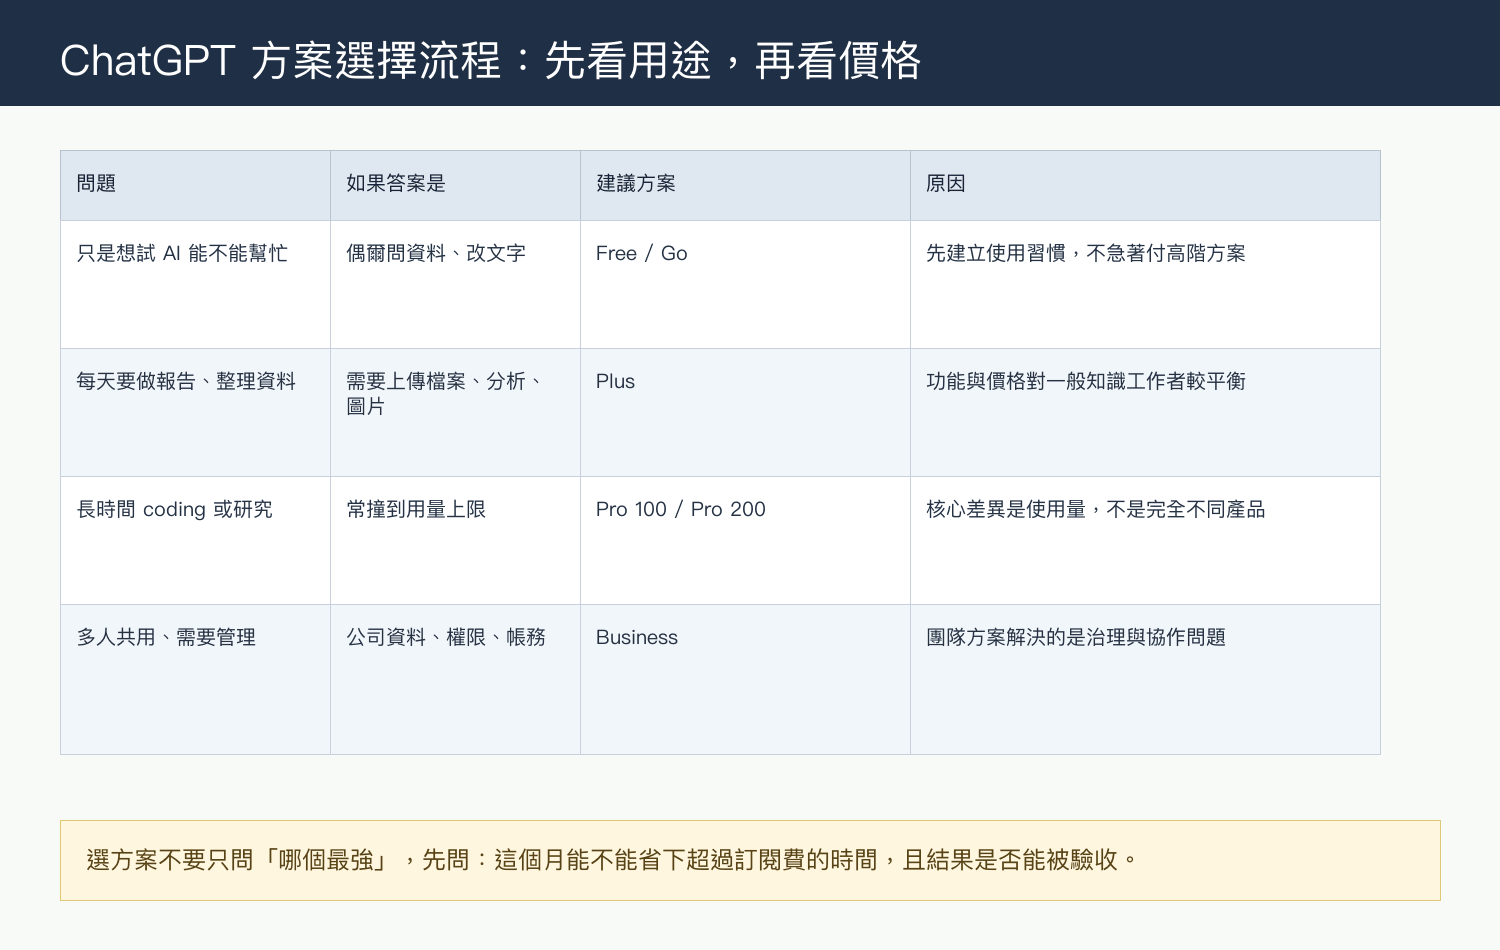Click the cell '常撞到用量上限'

[455, 540]
